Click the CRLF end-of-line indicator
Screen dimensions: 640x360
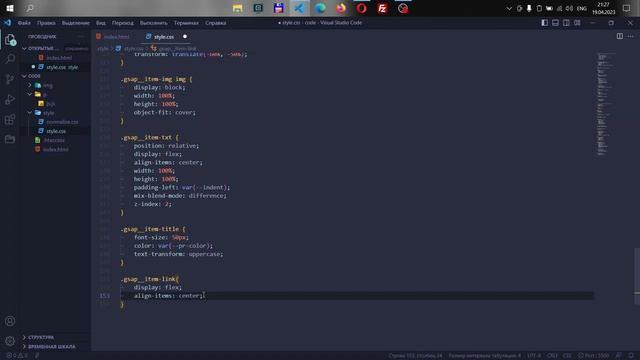coord(552,356)
